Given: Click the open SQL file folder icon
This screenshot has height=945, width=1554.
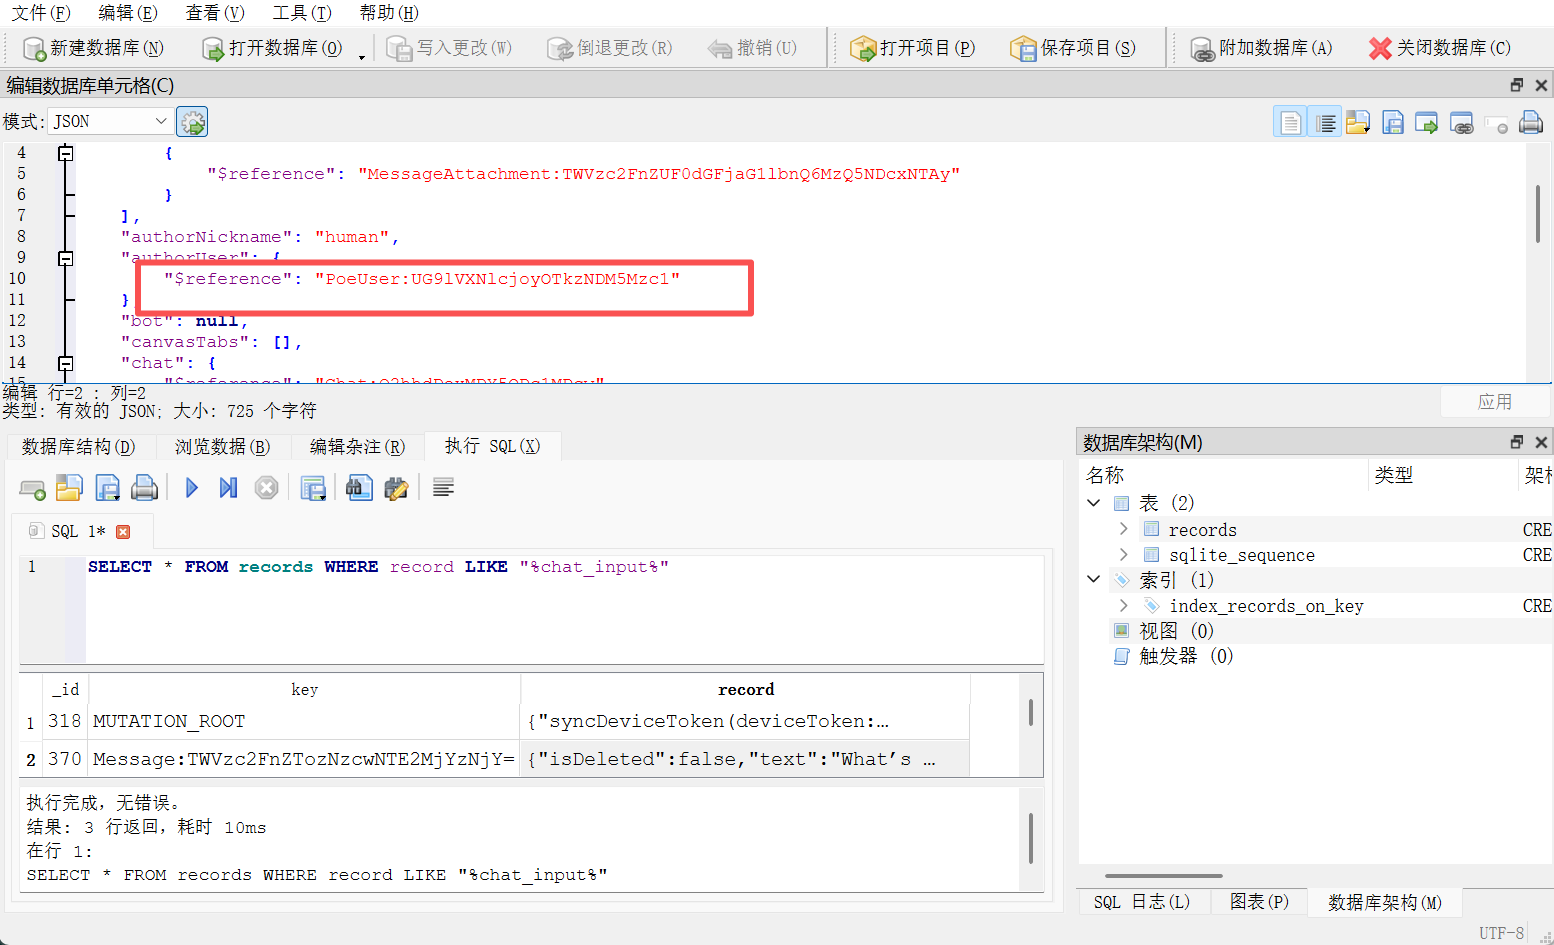Looking at the screenshot, I should 69,488.
